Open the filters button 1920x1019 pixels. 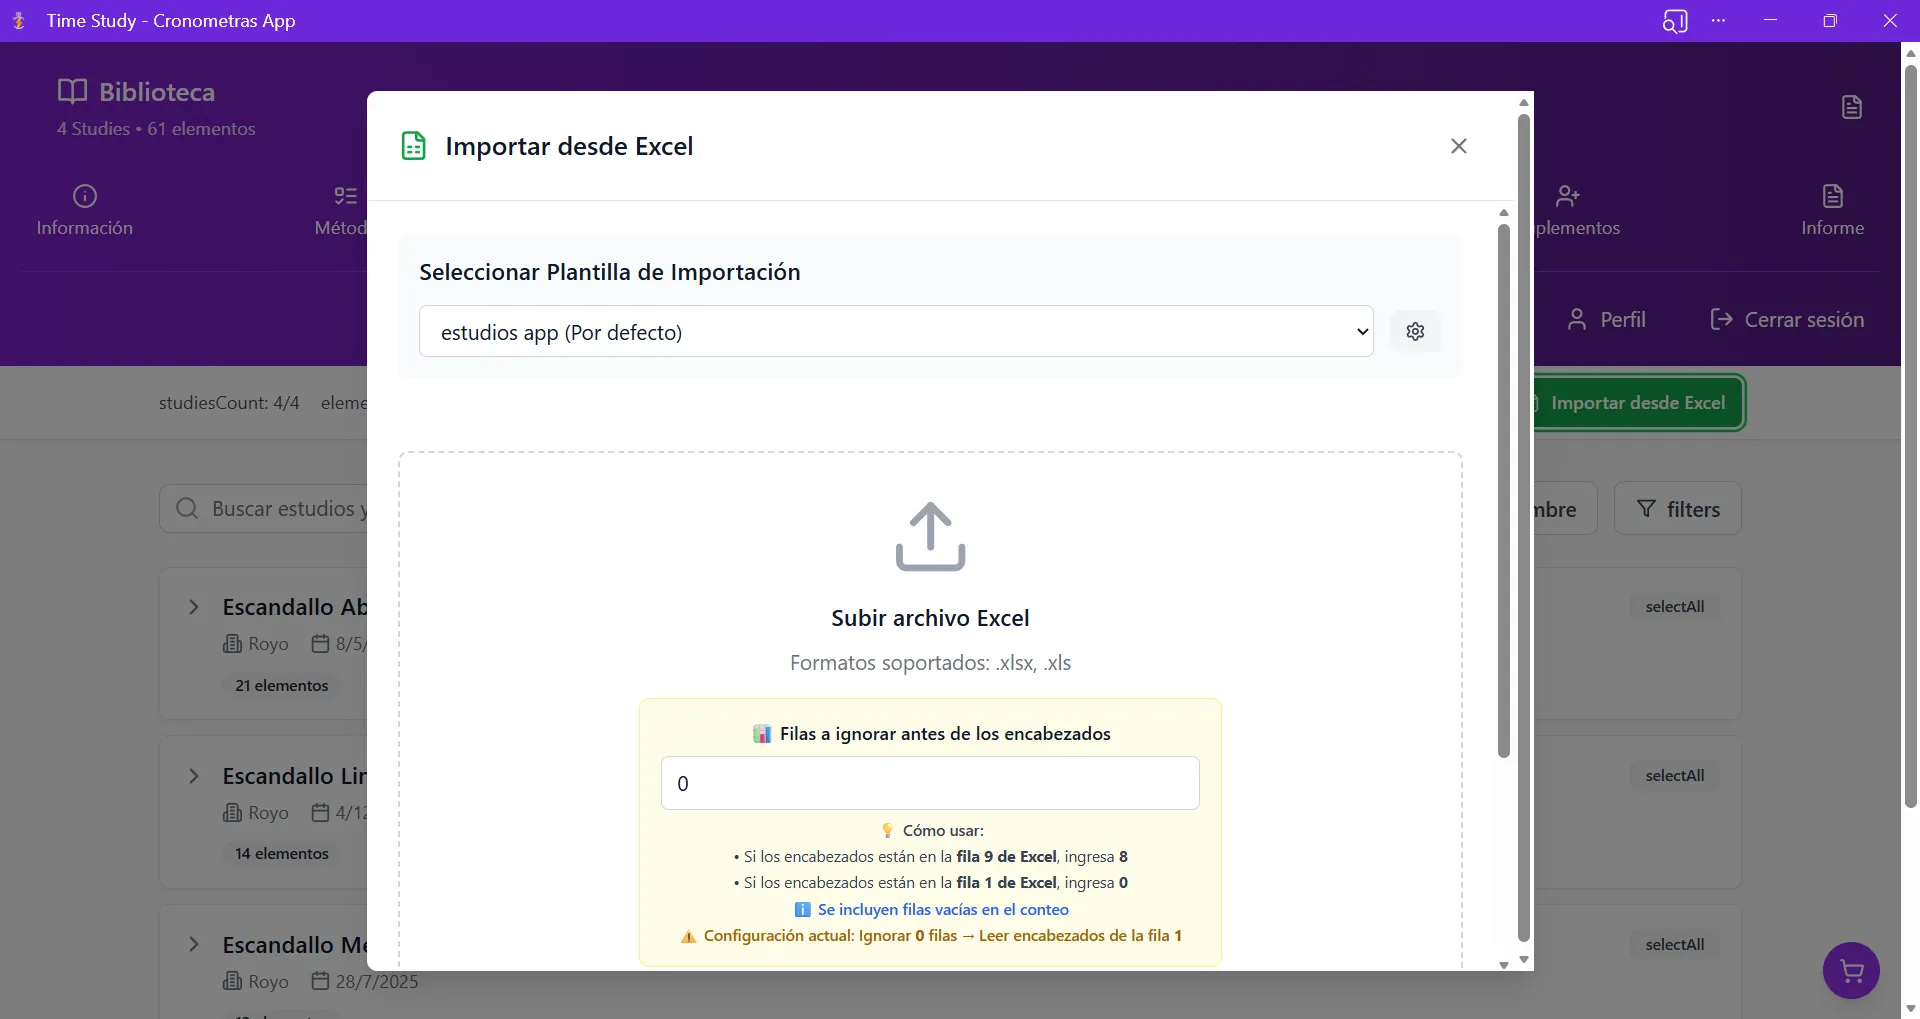[1677, 509]
